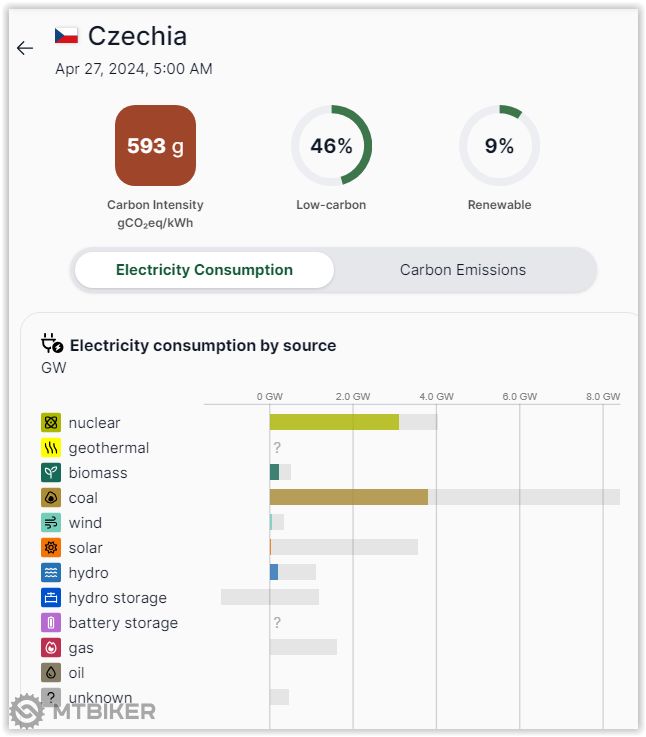The image size is (646, 737).
Task: Click the oil drop icon
Action: pyautogui.click(x=51, y=673)
